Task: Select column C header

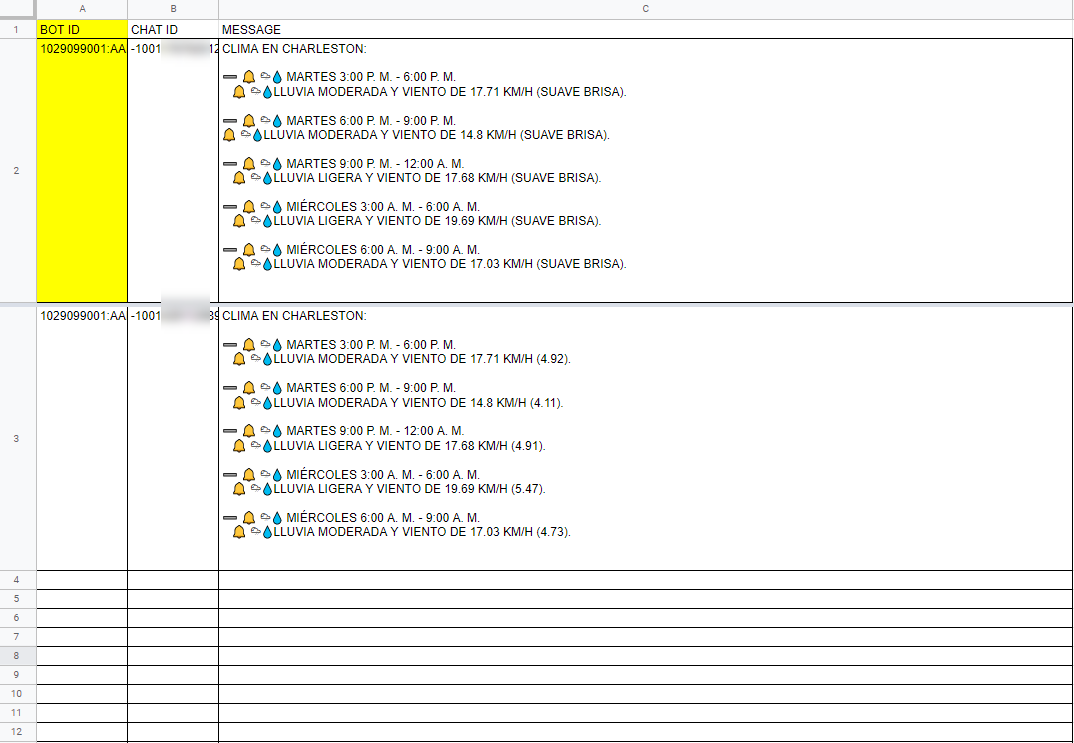Action: coord(646,10)
